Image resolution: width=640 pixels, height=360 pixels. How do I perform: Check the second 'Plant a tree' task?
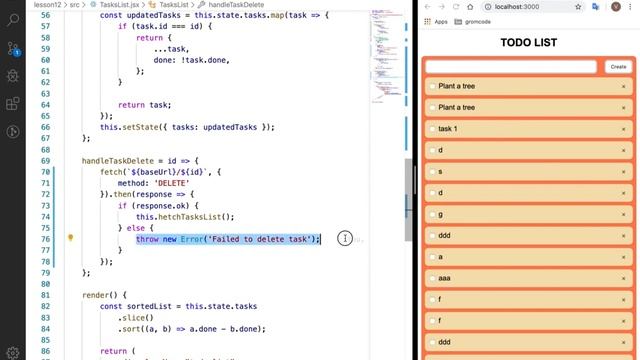433,107
